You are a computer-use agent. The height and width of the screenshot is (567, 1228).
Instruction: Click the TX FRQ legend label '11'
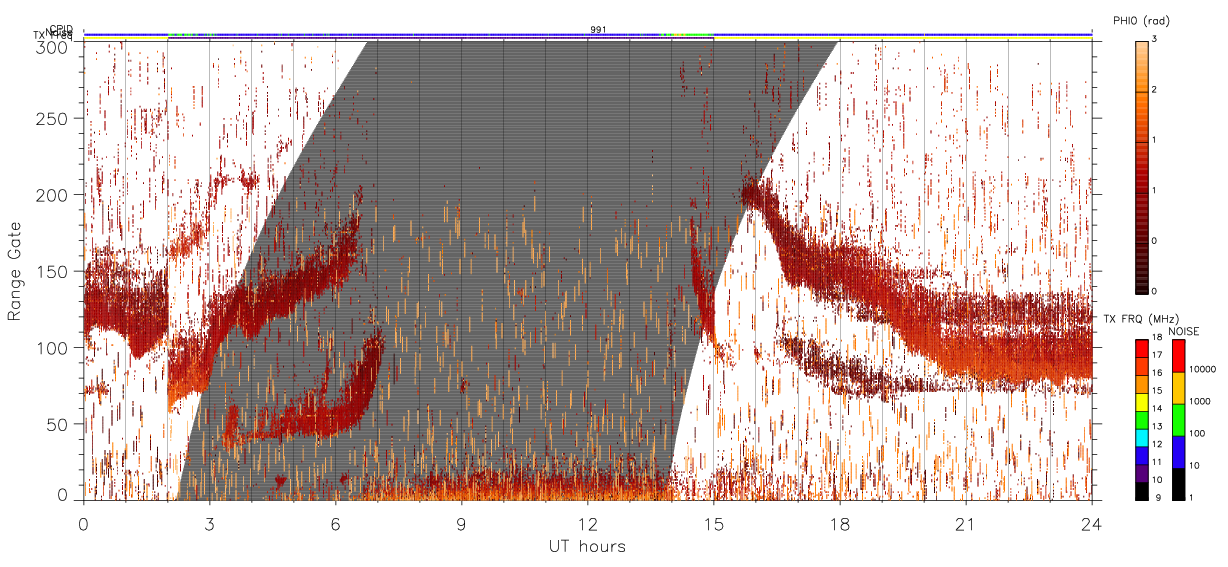tap(1157, 462)
